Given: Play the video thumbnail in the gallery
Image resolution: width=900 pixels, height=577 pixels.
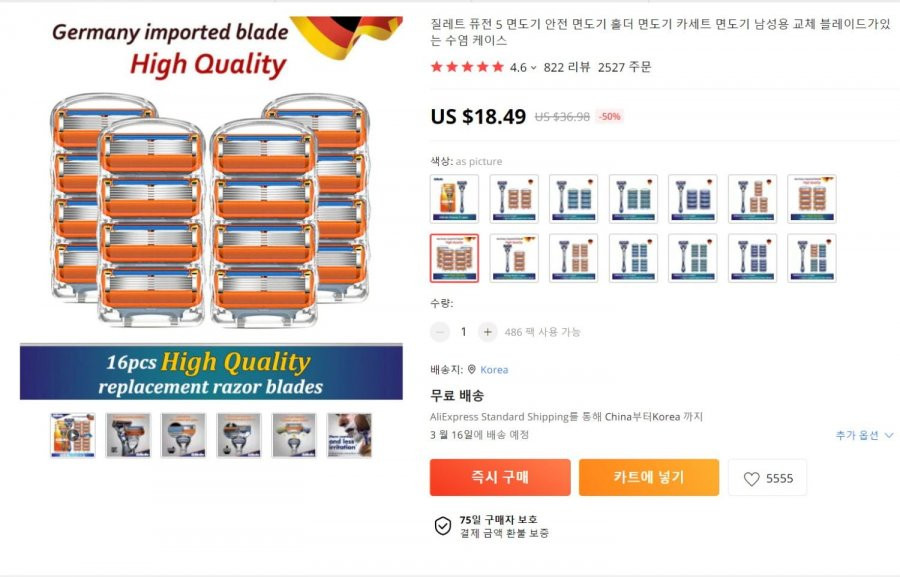Looking at the screenshot, I should [73, 435].
